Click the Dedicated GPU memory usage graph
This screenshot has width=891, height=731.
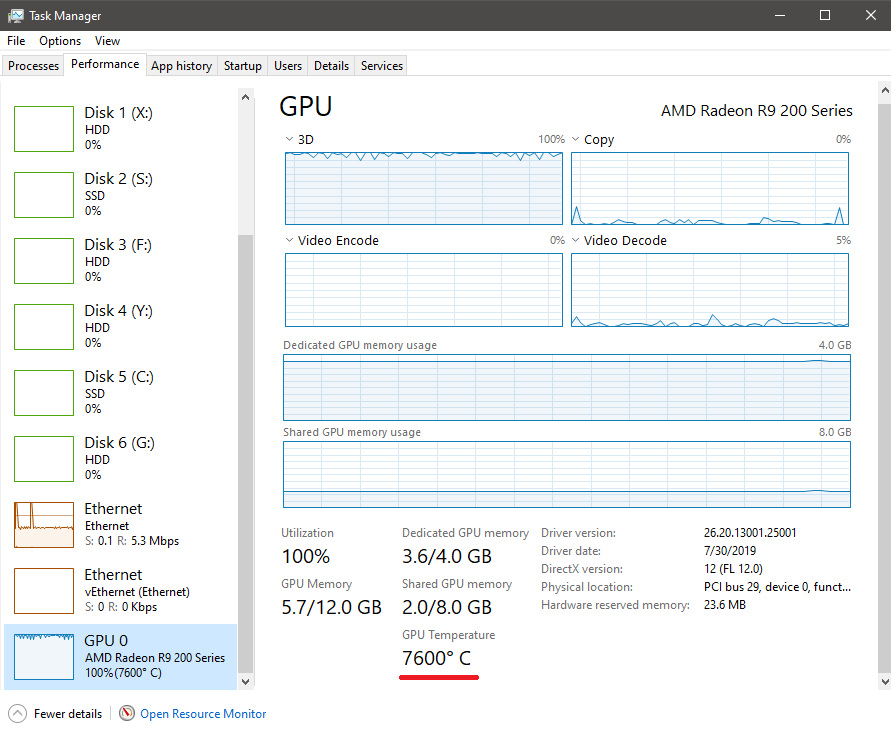[x=567, y=388]
